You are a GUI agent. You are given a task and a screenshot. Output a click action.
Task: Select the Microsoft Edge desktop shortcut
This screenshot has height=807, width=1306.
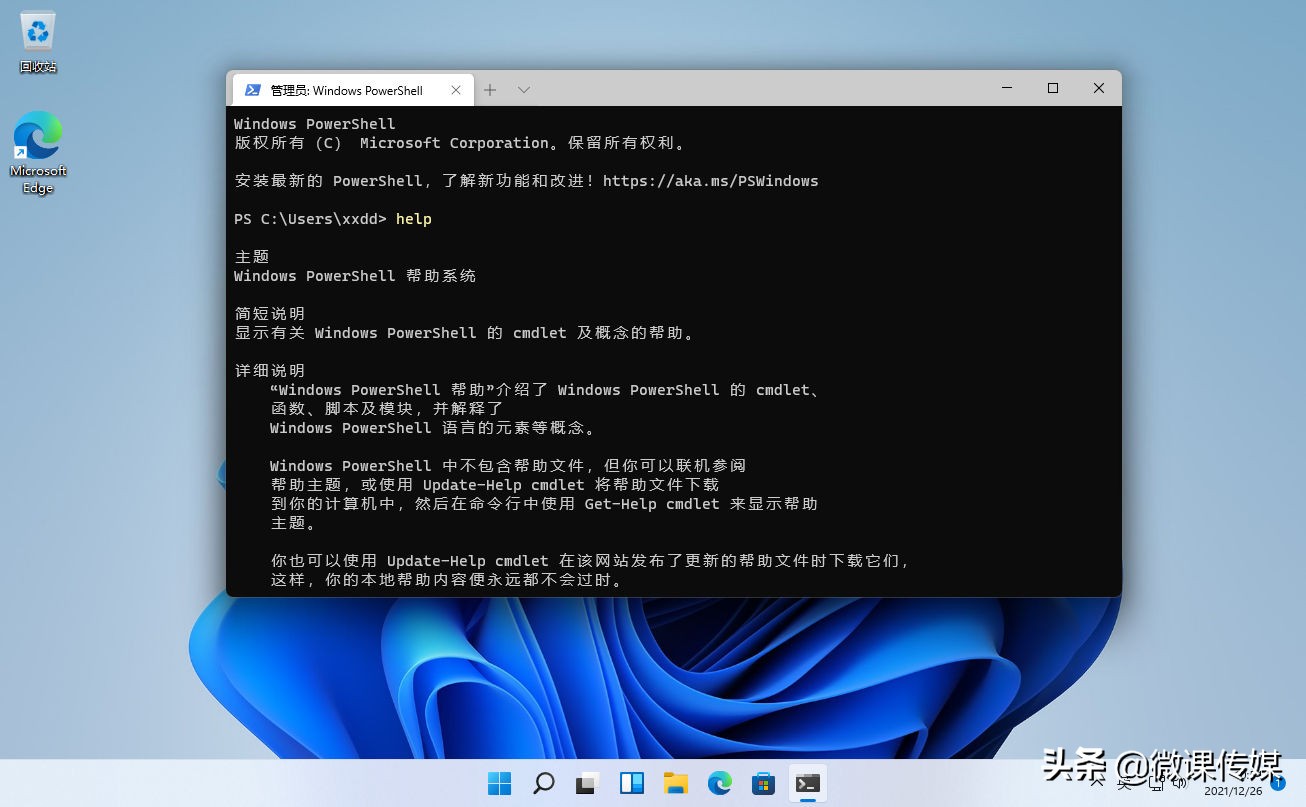pyautogui.click(x=38, y=152)
